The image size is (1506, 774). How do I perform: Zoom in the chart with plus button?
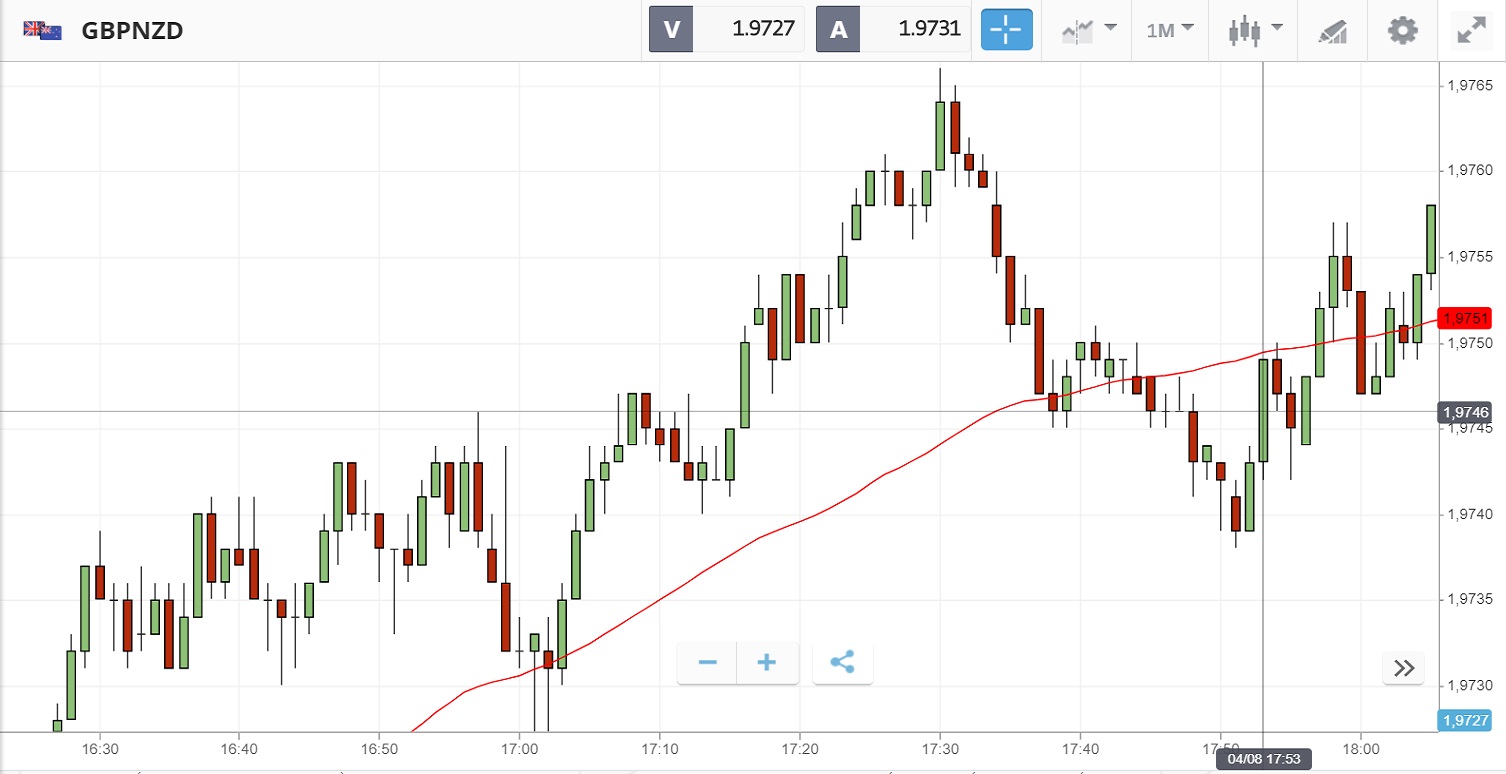coord(767,663)
